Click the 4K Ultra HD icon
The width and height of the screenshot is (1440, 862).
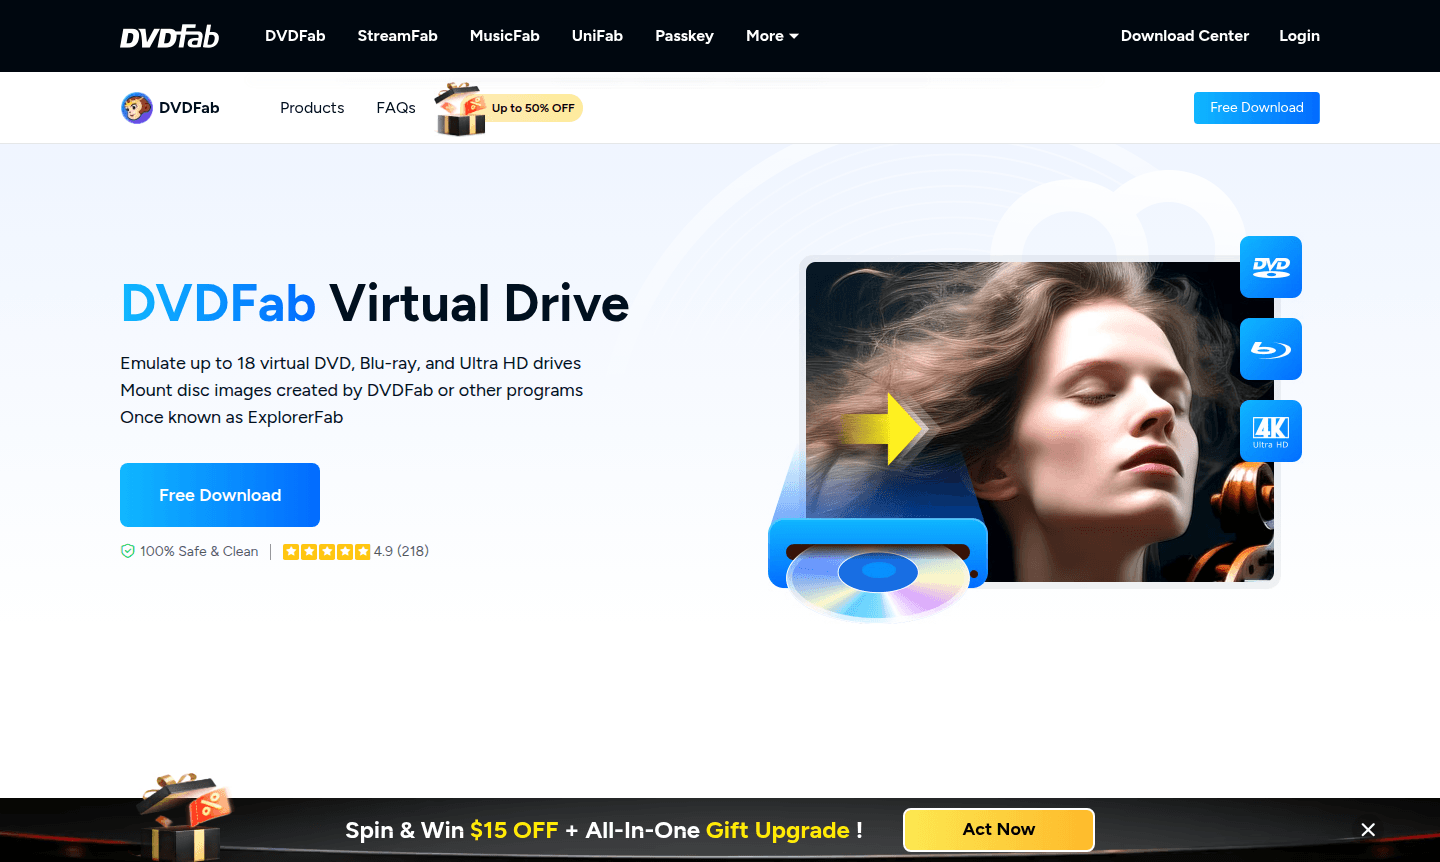coord(1270,431)
